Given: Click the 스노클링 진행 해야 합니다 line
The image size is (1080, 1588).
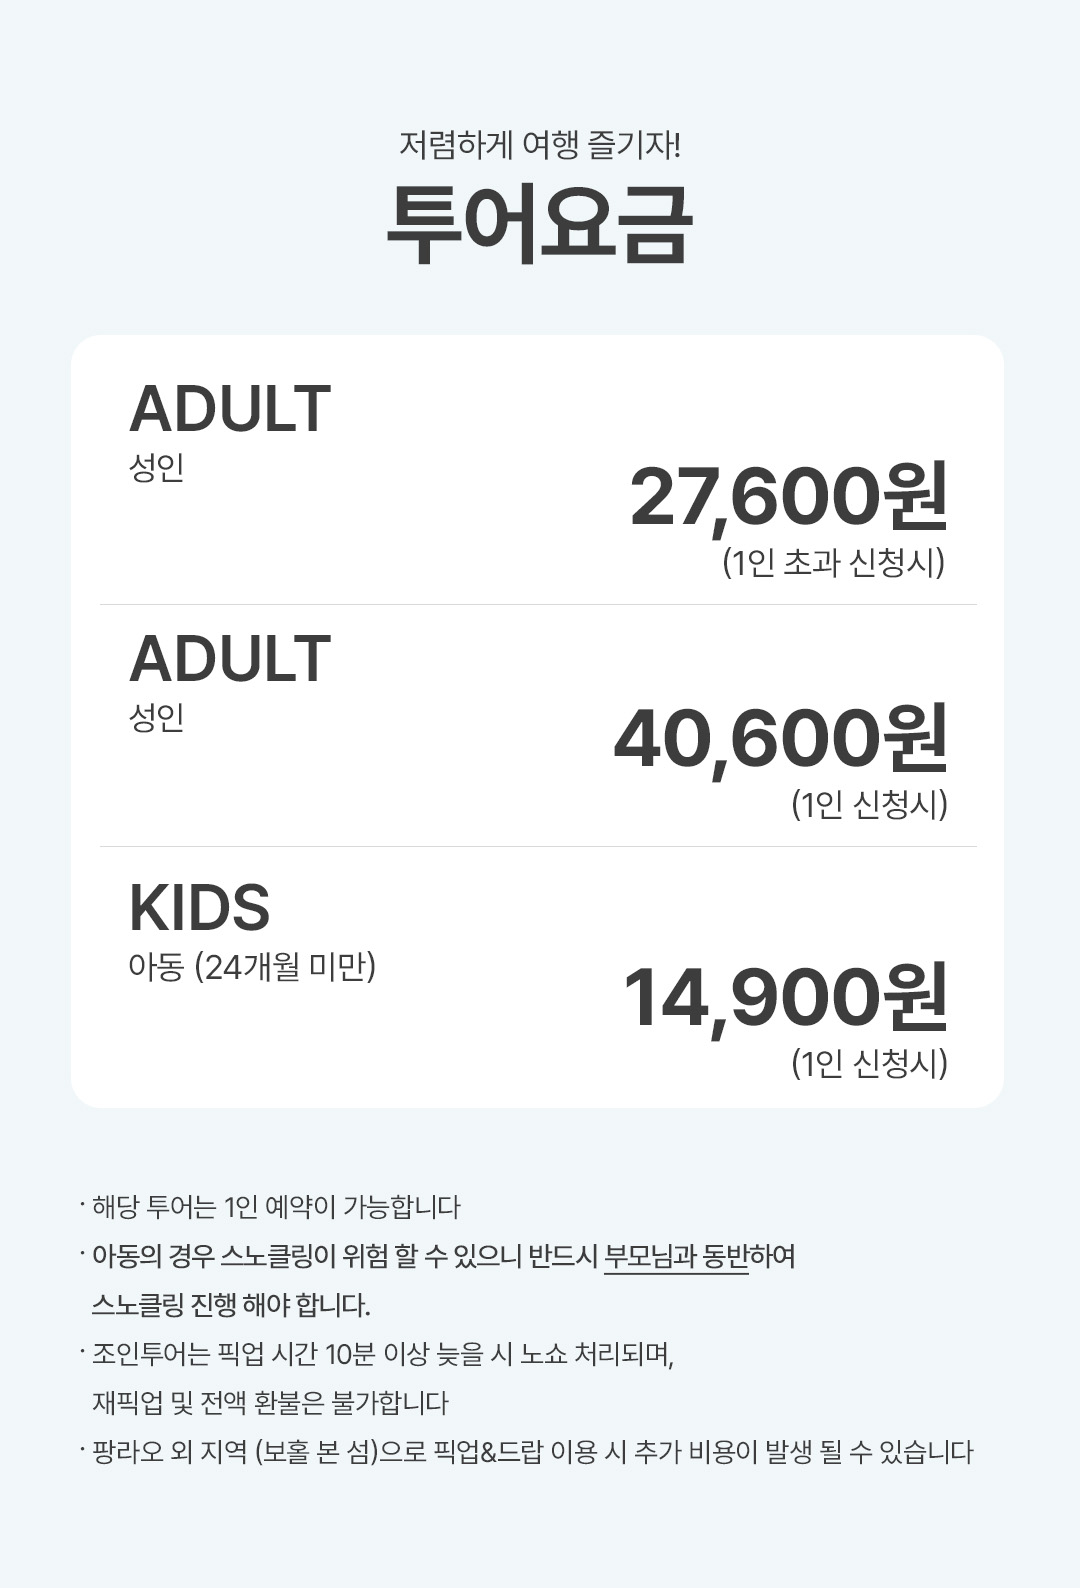Looking at the screenshot, I should (231, 1305).
